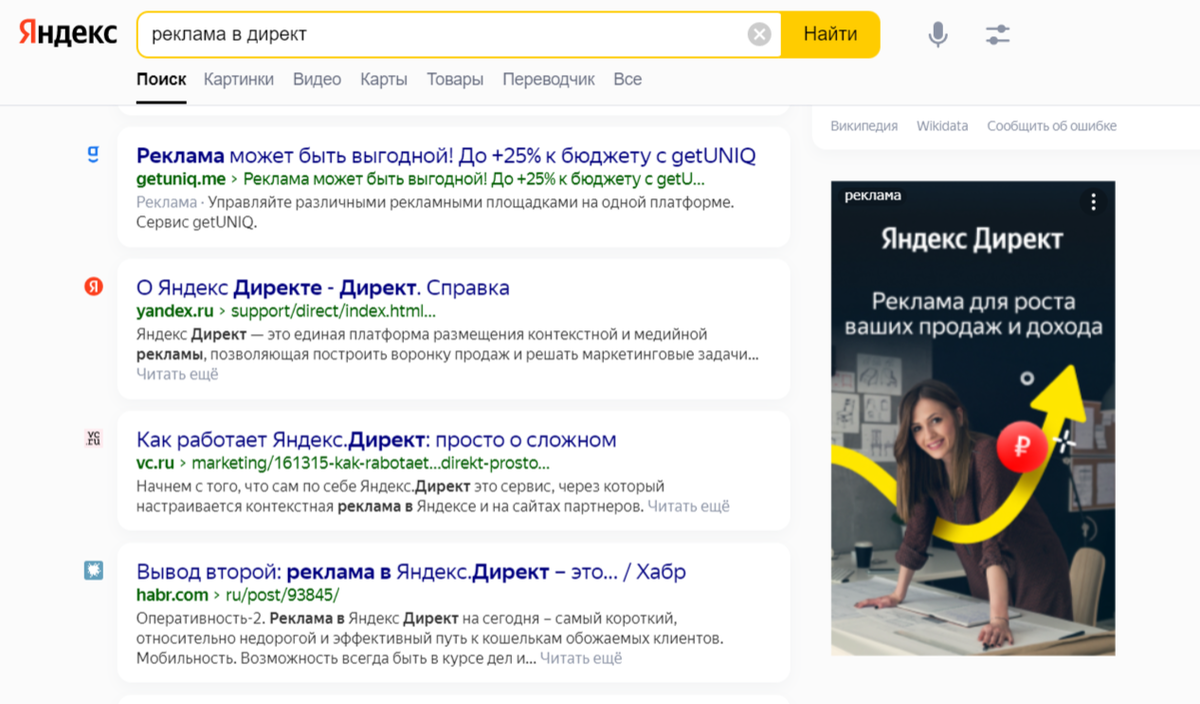The height and width of the screenshot is (704, 1200).
Task: Open the Карты tab
Action: point(384,79)
